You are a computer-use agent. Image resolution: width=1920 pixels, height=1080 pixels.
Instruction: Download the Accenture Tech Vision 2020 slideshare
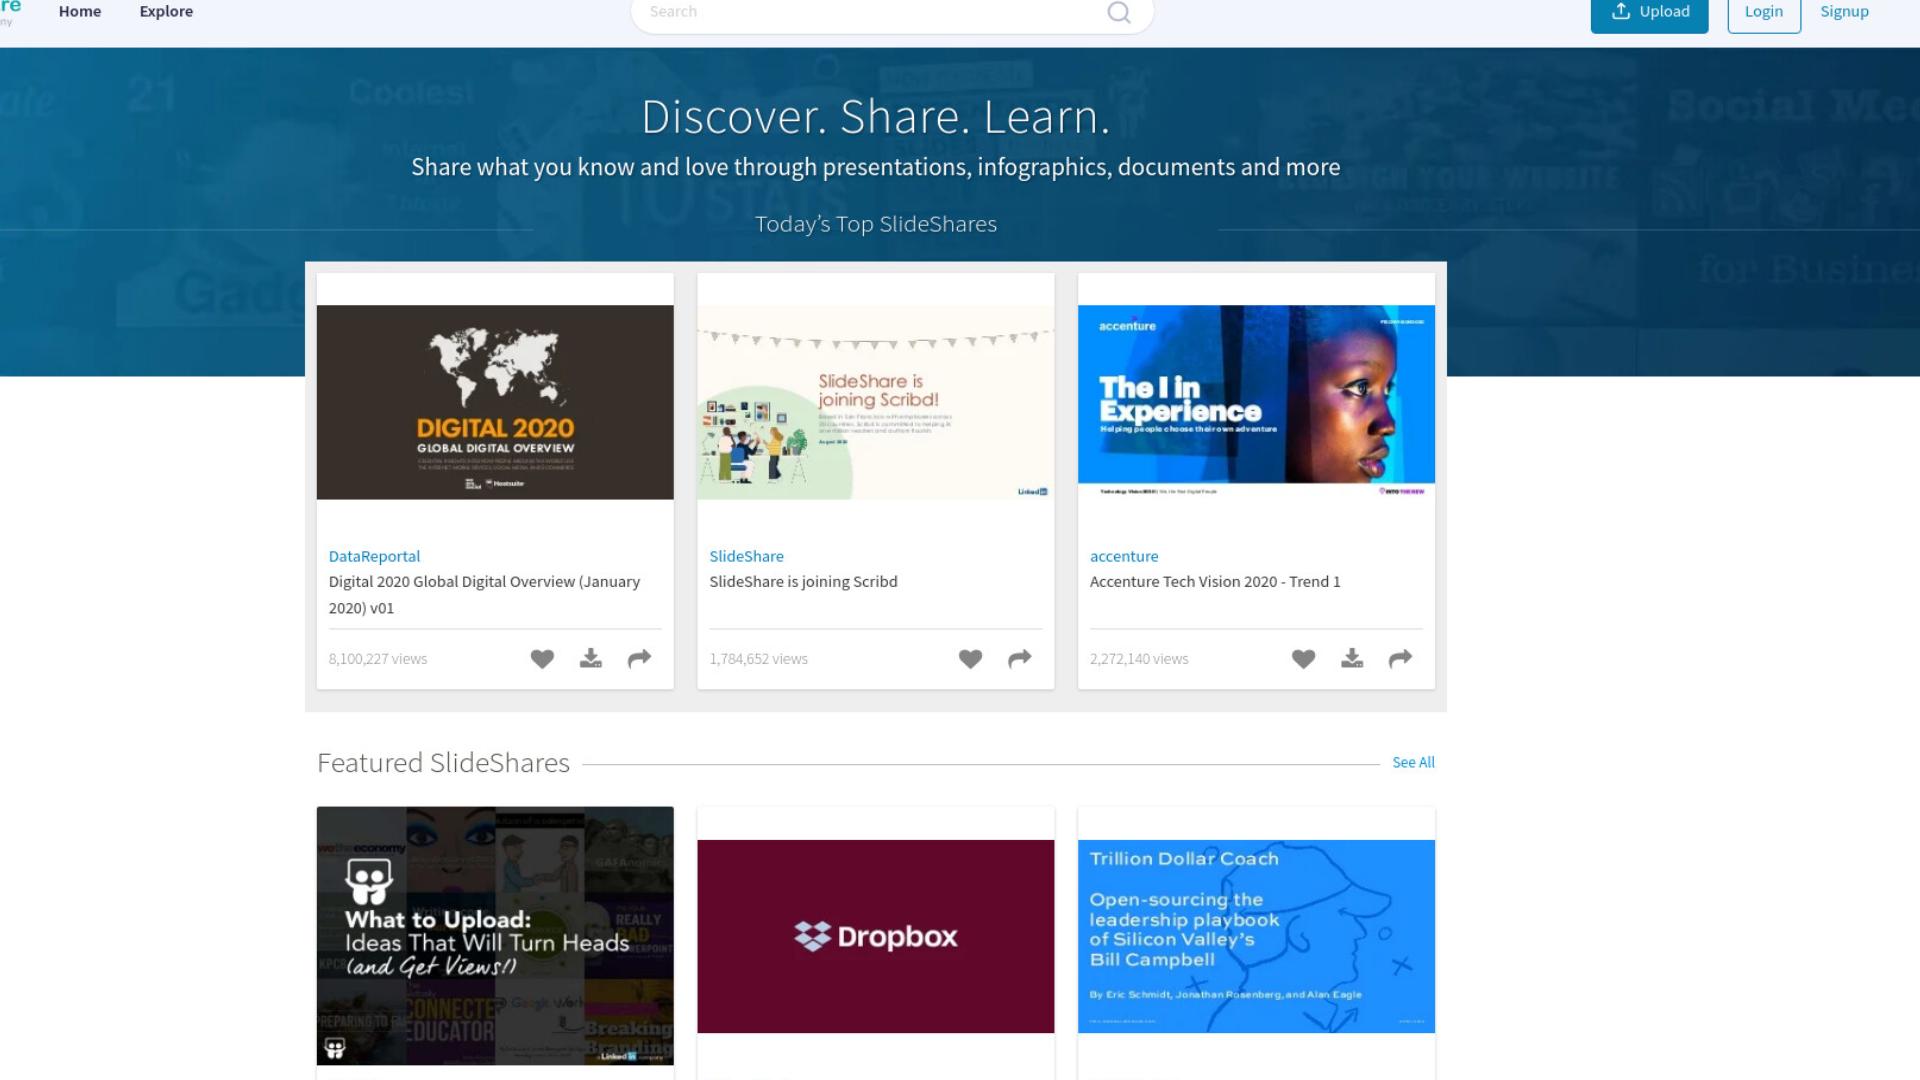point(1352,658)
